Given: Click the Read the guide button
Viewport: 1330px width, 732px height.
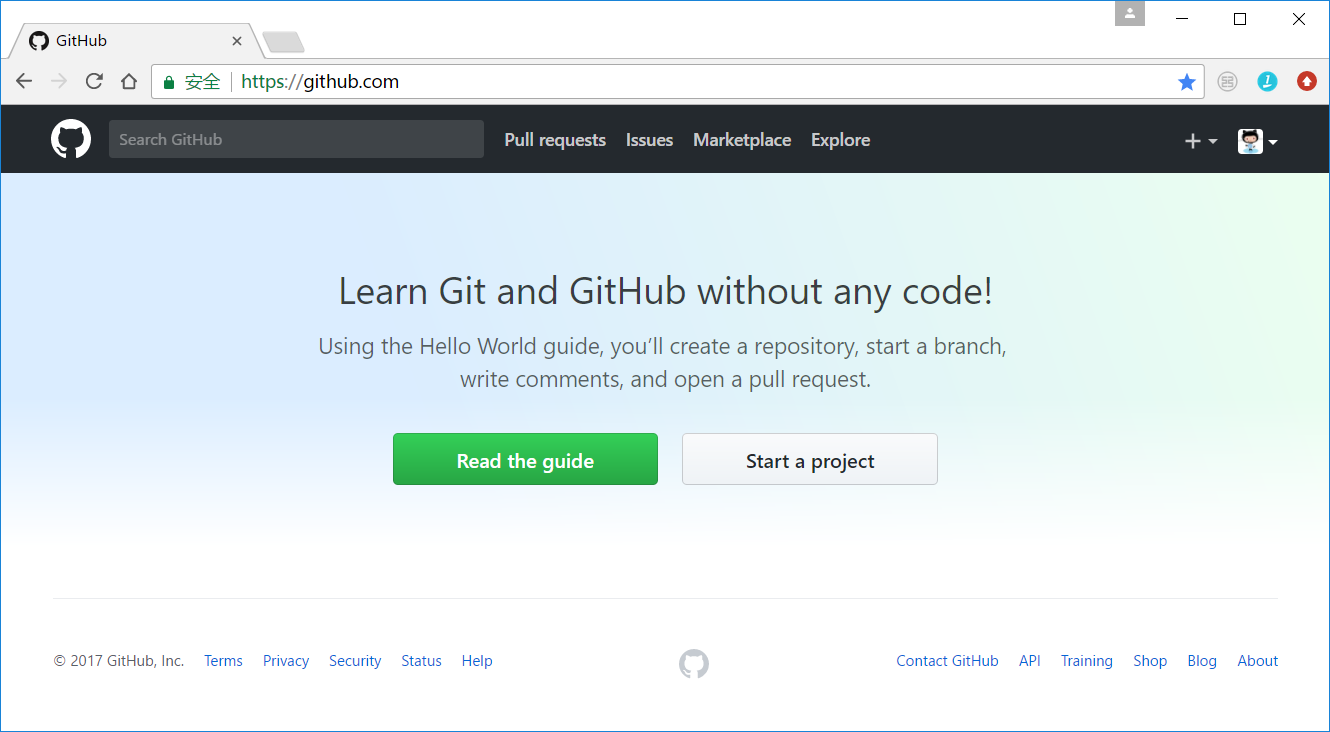Looking at the screenshot, I should coord(525,459).
